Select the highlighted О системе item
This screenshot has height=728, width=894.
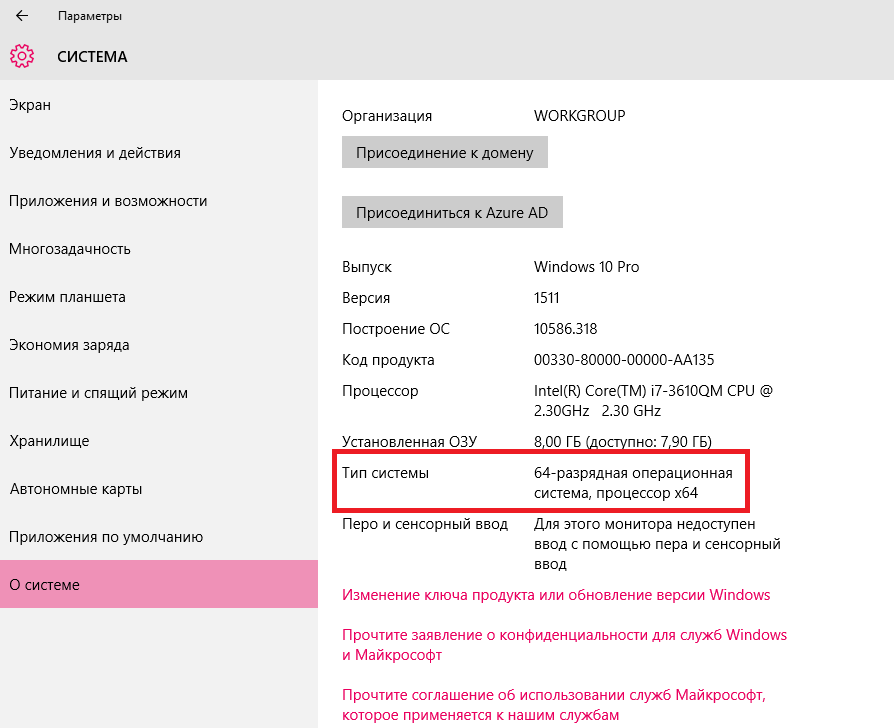point(44,585)
